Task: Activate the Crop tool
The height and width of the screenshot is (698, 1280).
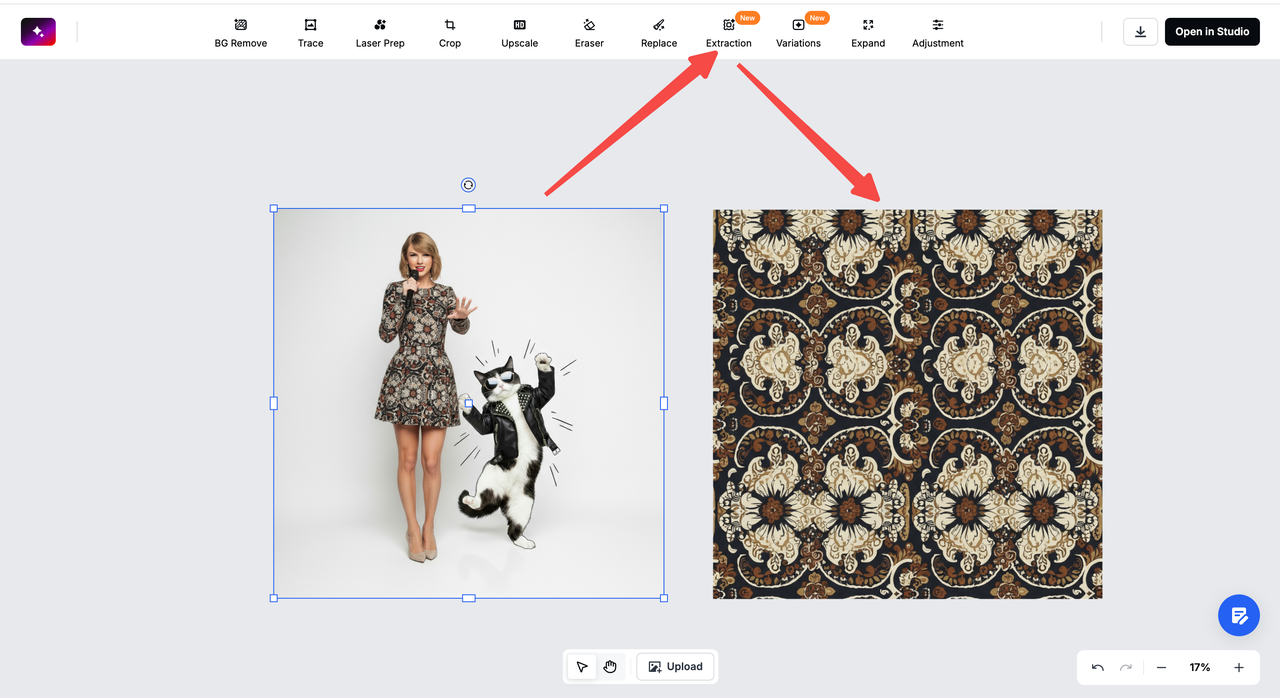Action: tap(450, 32)
